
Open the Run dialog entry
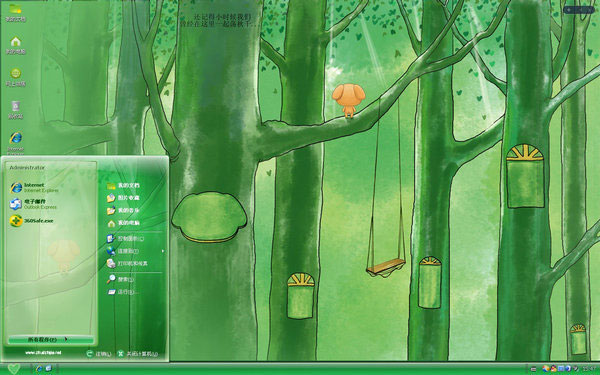(122, 292)
